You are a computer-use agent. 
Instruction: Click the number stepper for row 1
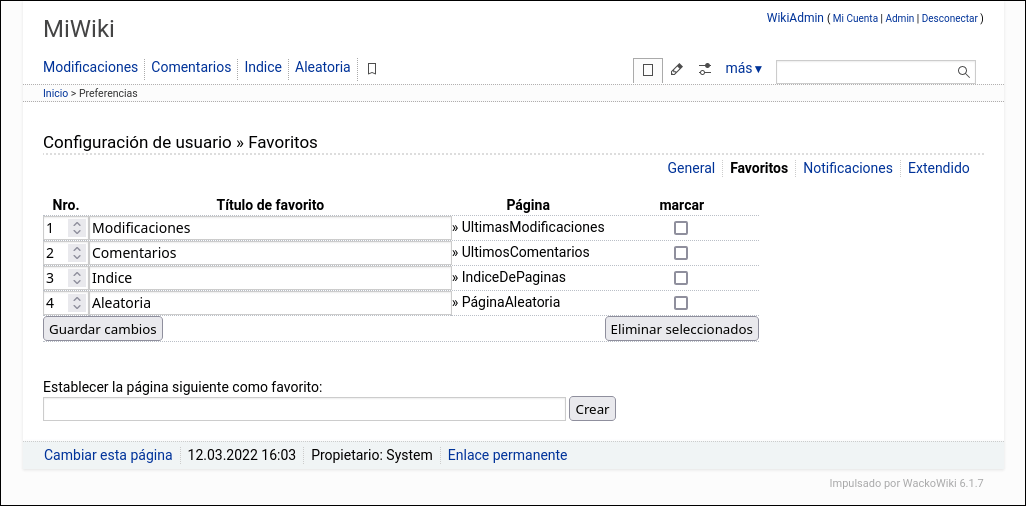click(x=77, y=228)
